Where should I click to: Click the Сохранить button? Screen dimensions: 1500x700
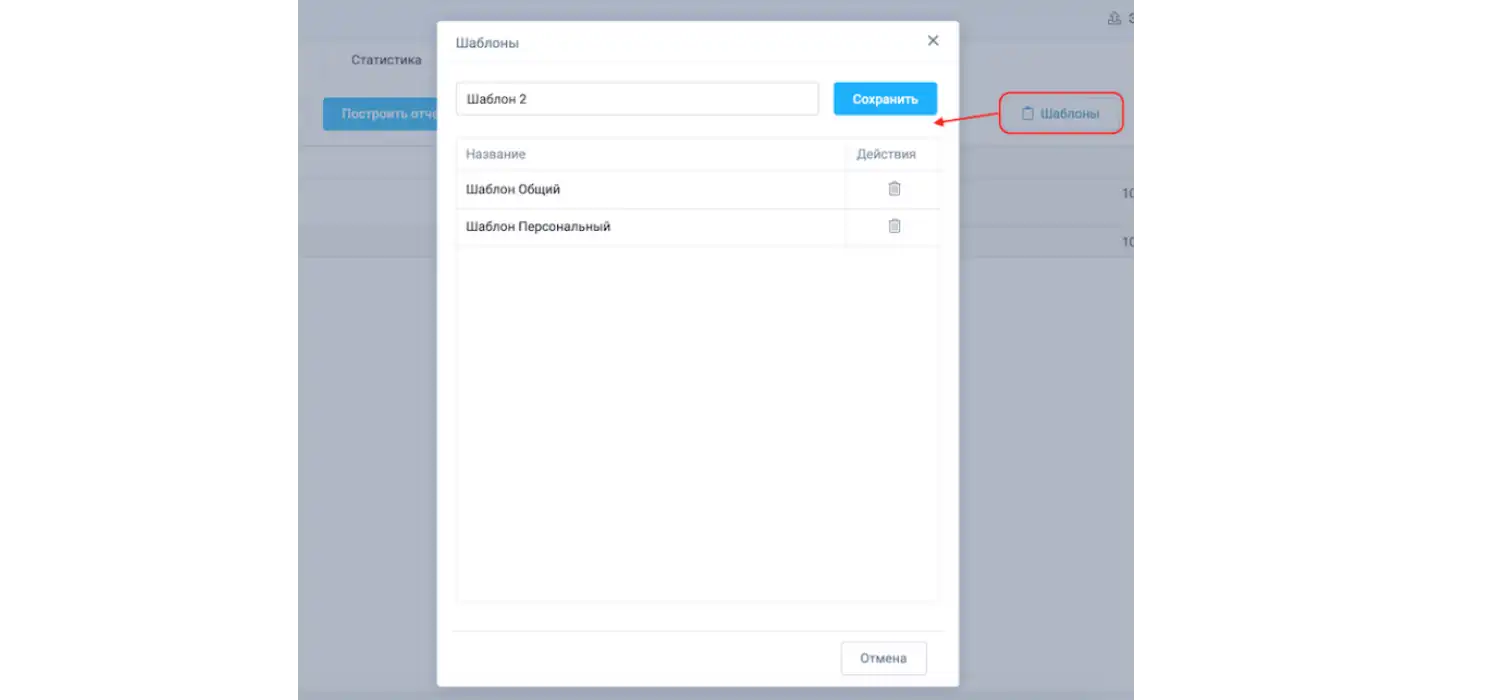click(885, 99)
